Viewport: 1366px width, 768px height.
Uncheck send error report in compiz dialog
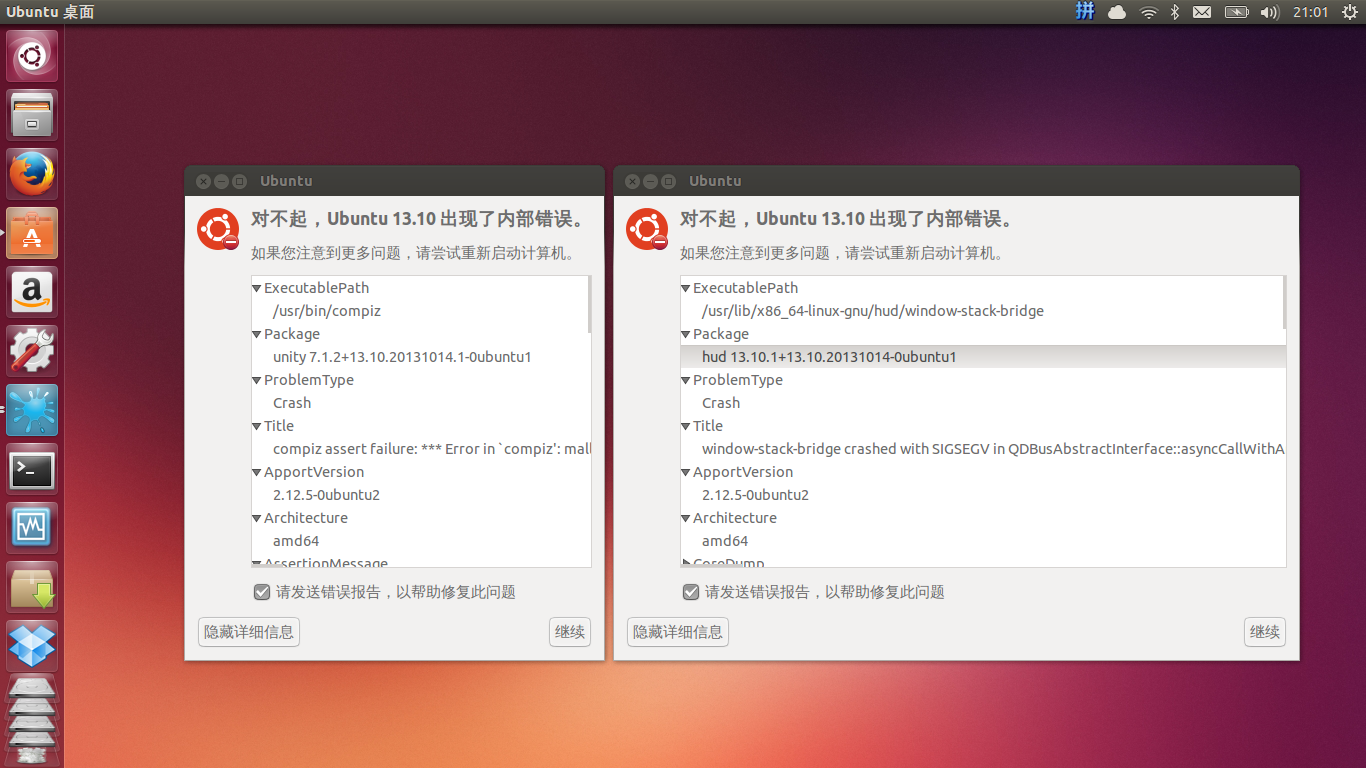pos(262,592)
